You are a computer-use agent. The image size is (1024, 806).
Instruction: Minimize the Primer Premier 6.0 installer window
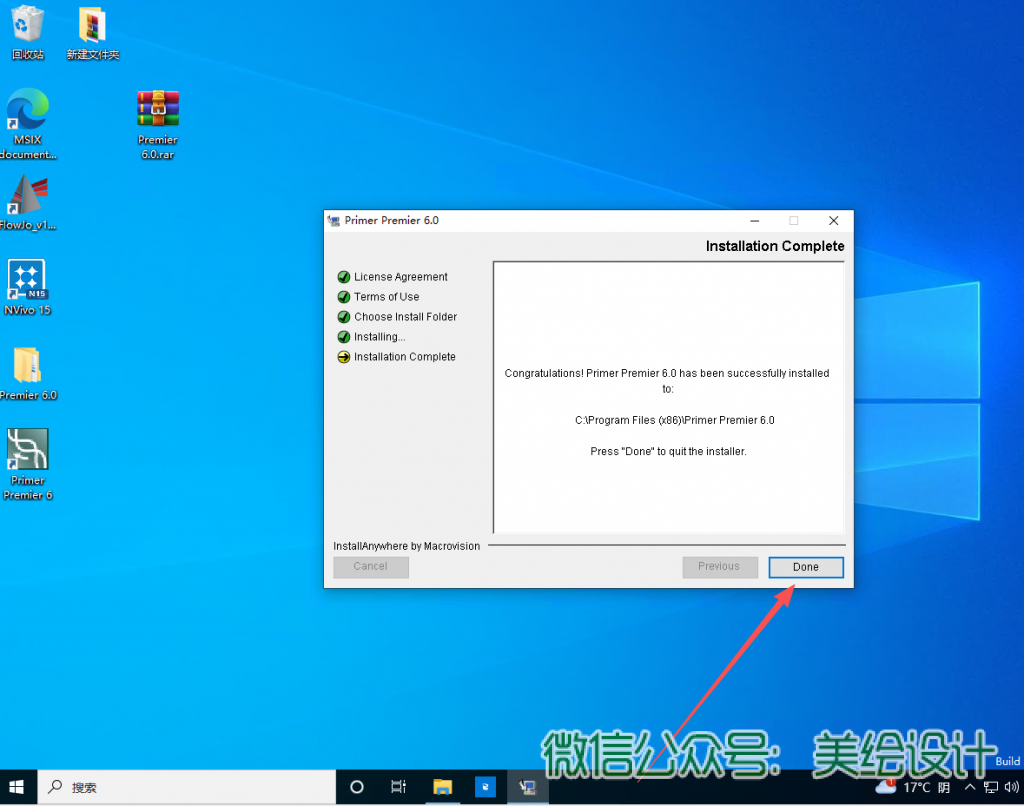pyautogui.click(x=754, y=220)
